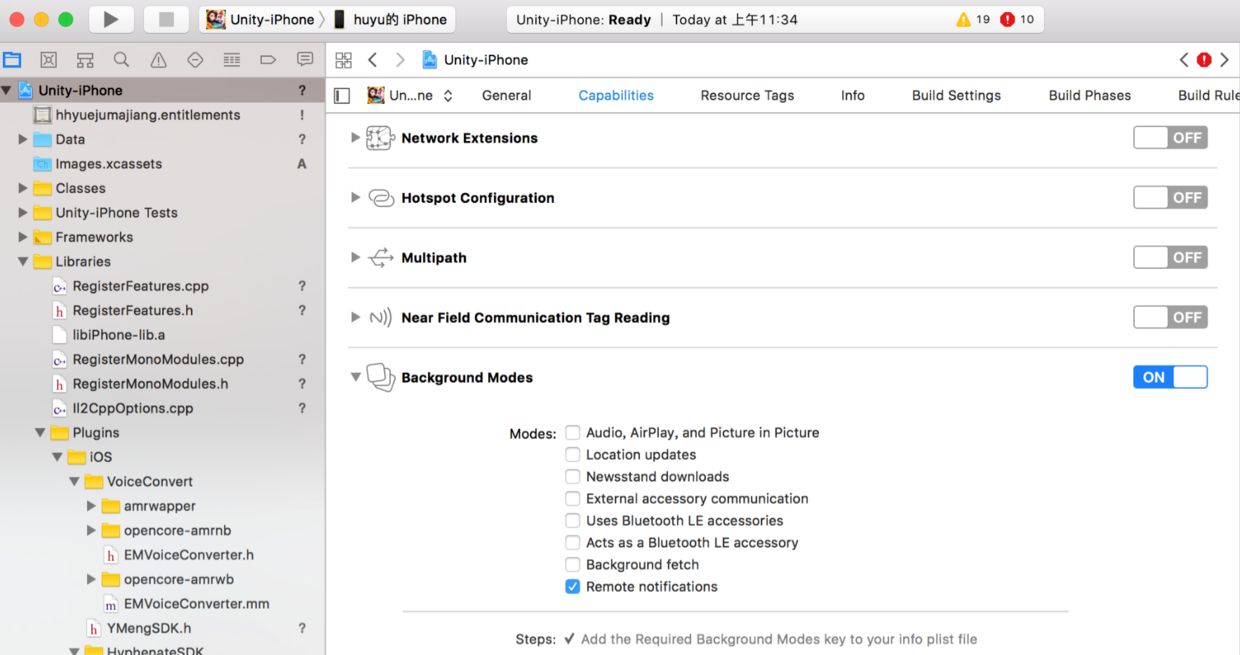The image size is (1240, 655).
Task: Collapse the Libraries folder
Action: coord(23,262)
